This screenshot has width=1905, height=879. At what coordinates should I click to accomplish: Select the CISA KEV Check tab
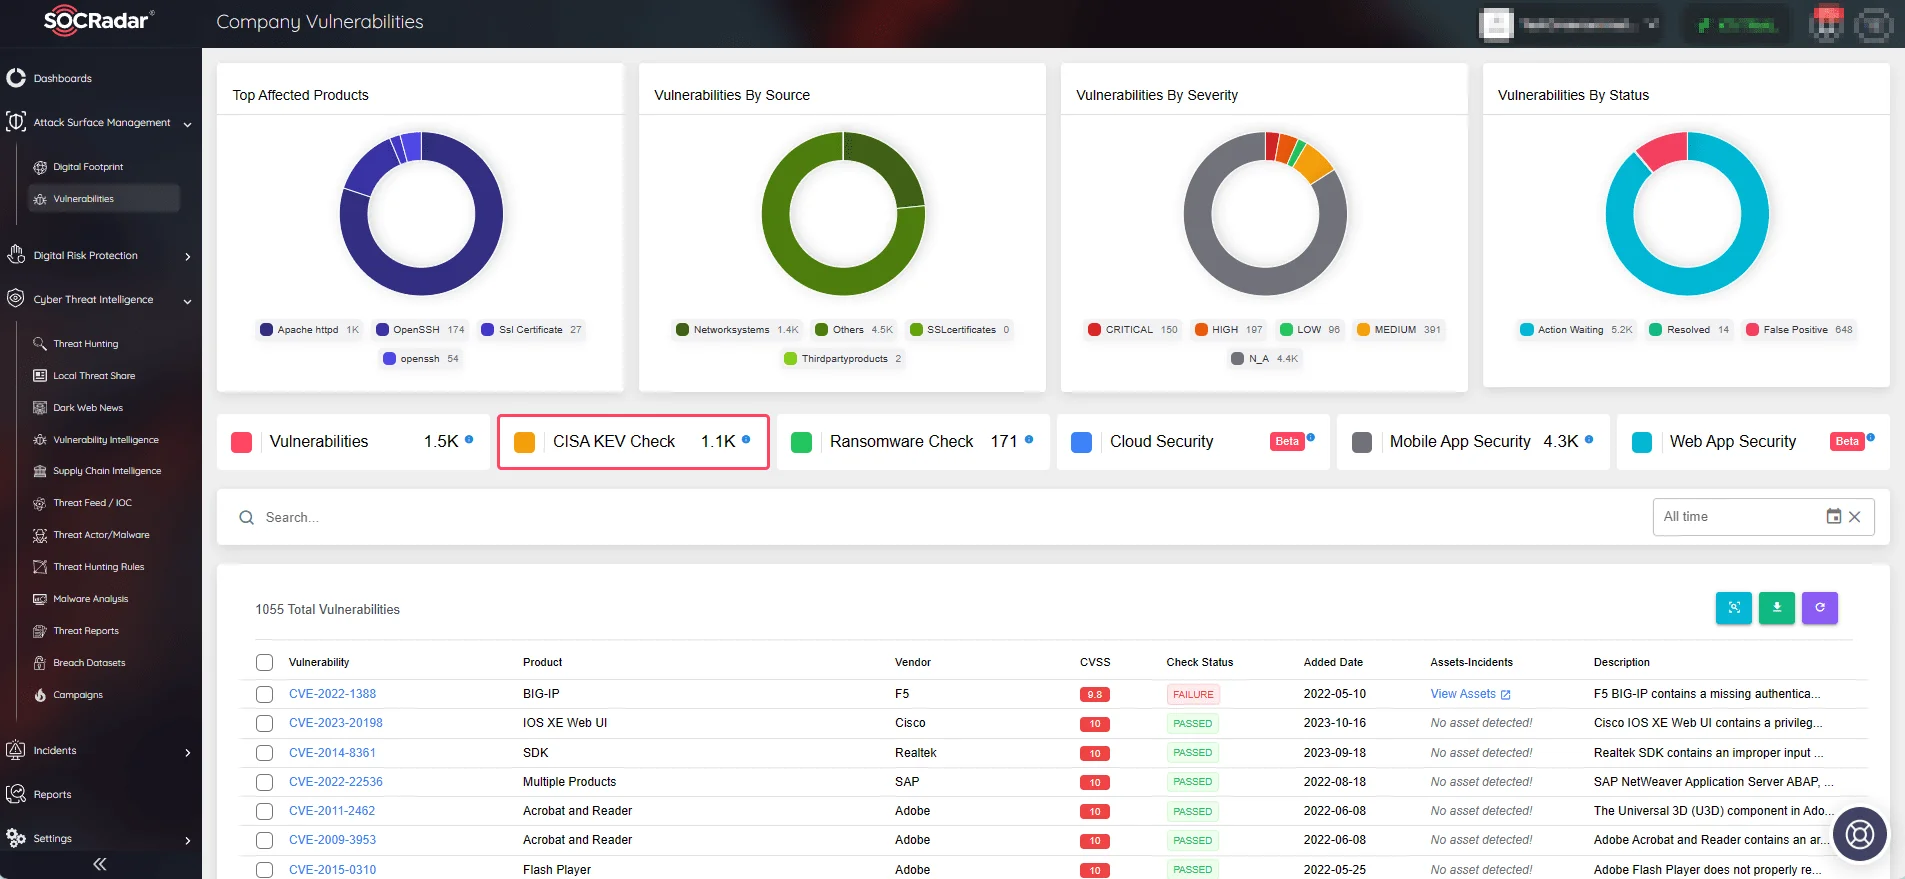pos(633,442)
